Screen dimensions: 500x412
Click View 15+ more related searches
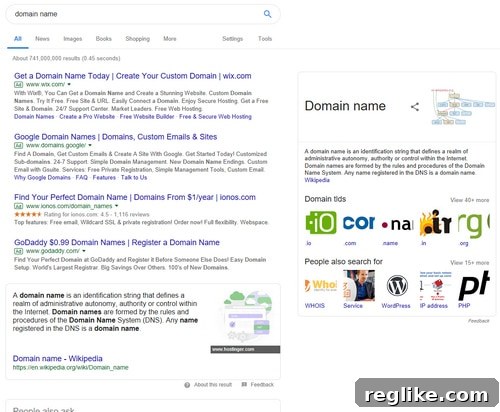[x=470, y=263]
